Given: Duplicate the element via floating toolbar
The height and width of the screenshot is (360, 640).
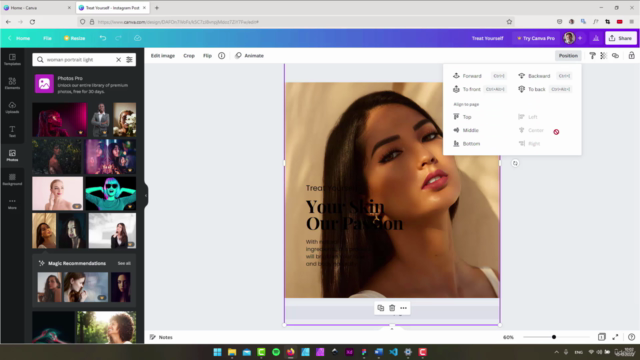Looking at the screenshot, I should point(380,308).
